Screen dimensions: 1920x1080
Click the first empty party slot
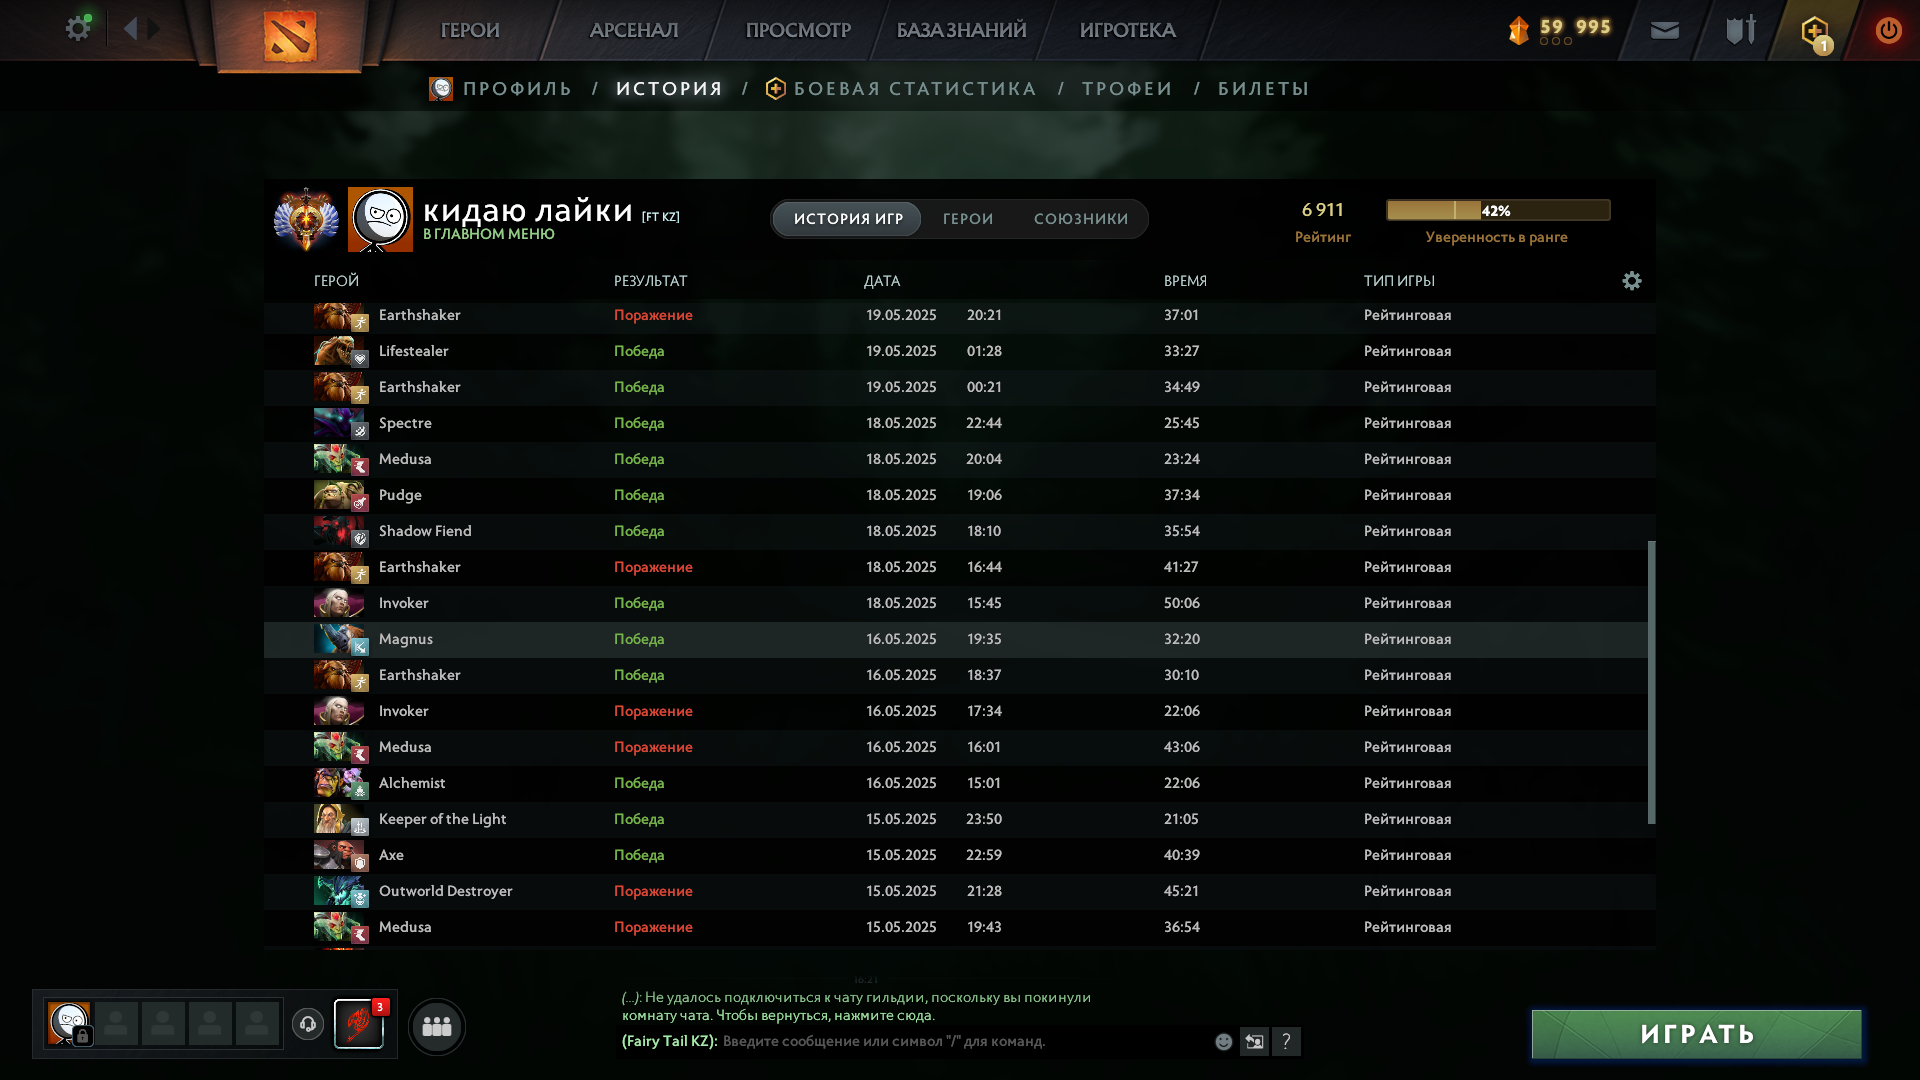[116, 1023]
